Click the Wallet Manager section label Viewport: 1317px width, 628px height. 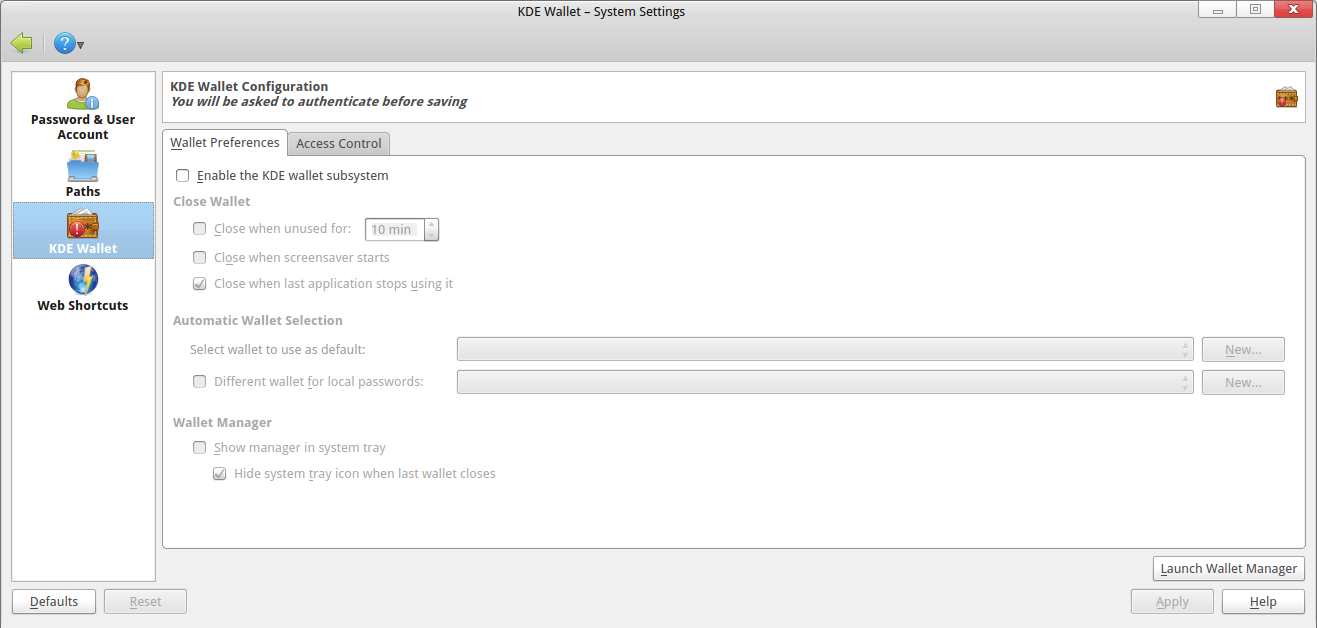point(222,423)
